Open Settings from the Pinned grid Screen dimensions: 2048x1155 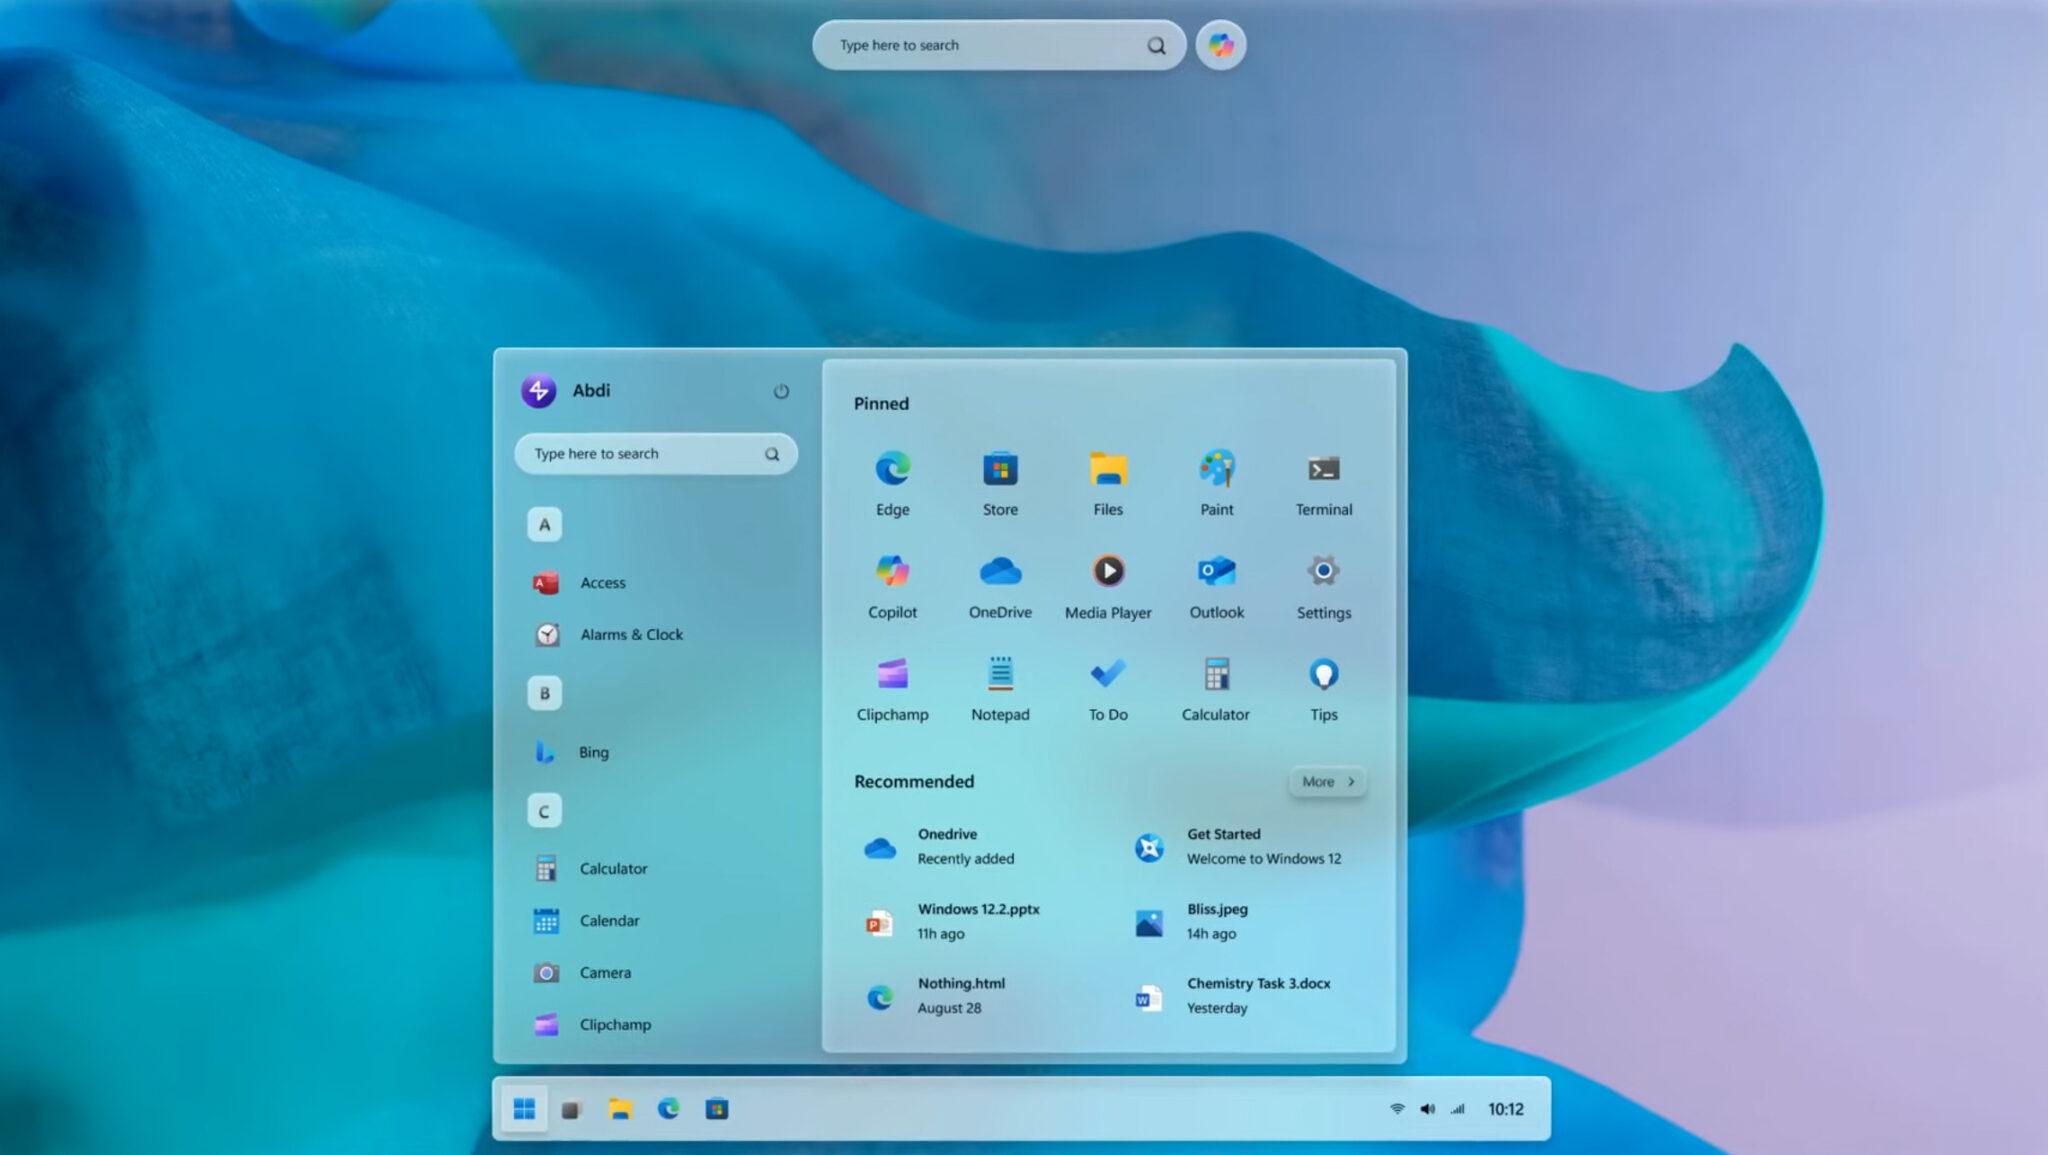point(1323,572)
